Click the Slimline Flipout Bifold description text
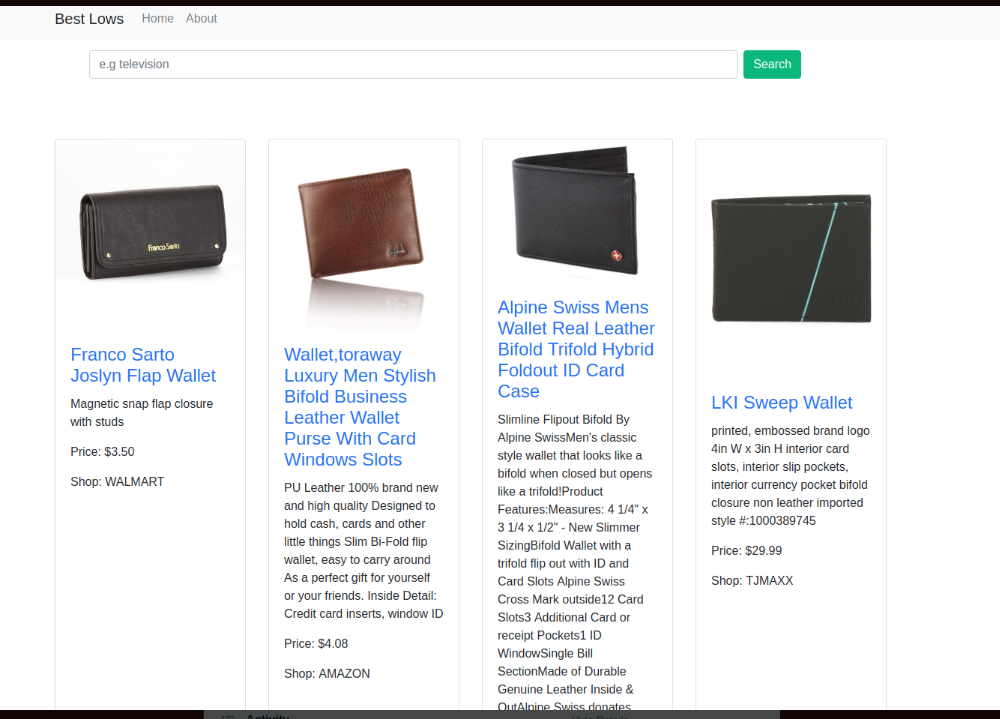This screenshot has width=1000, height=719. tap(575, 561)
